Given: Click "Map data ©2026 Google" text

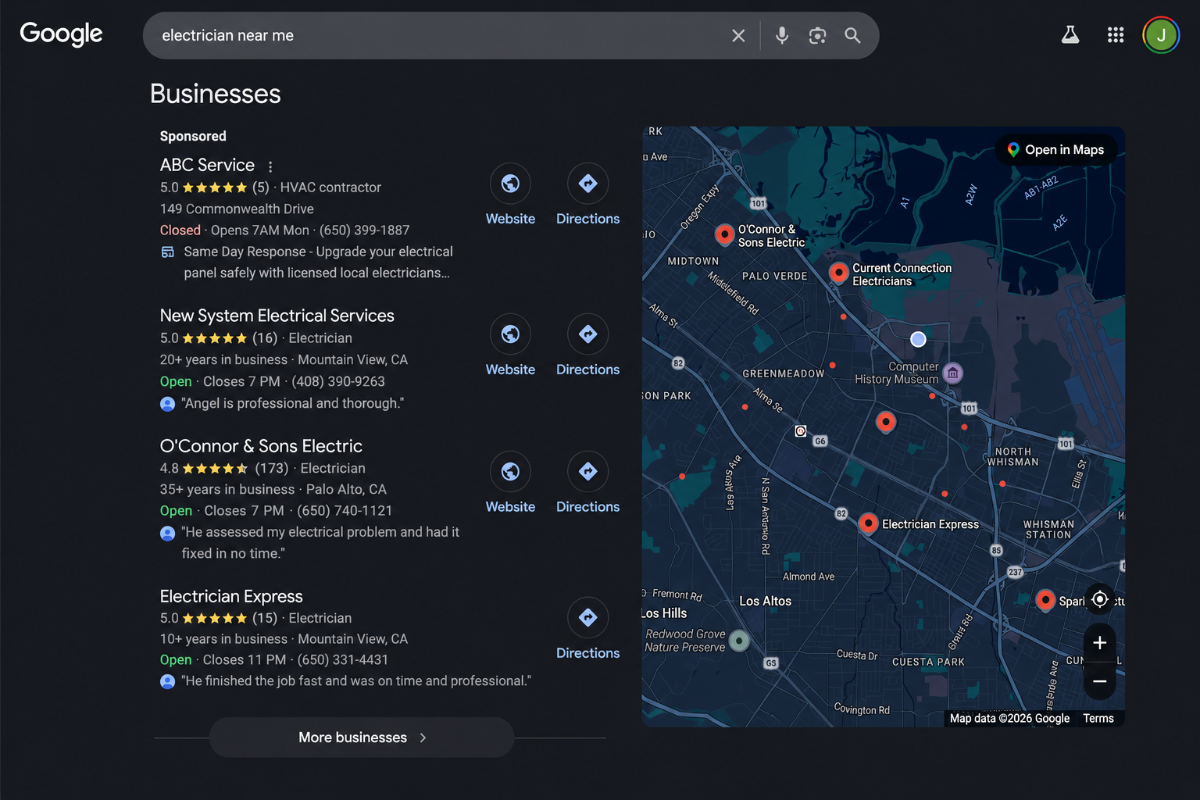Looking at the screenshot, I should coord(1010,718).
